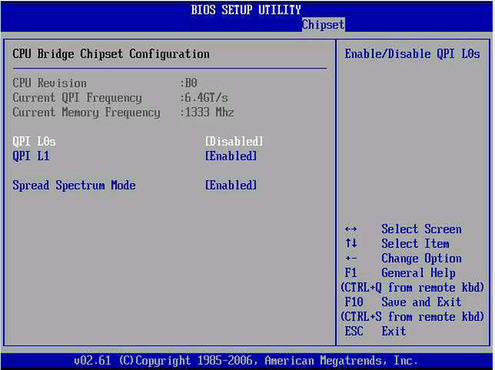Click the Exit help entry
The width and height of the screenshot is (495, 370).
pyautogui.click(x=394, y=331)
